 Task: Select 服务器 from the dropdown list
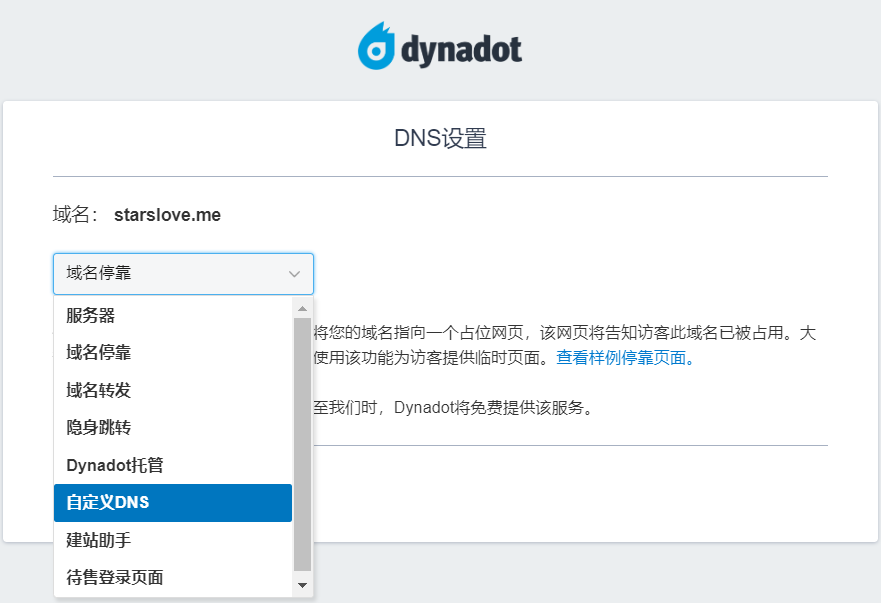click(x=173, y=315)
